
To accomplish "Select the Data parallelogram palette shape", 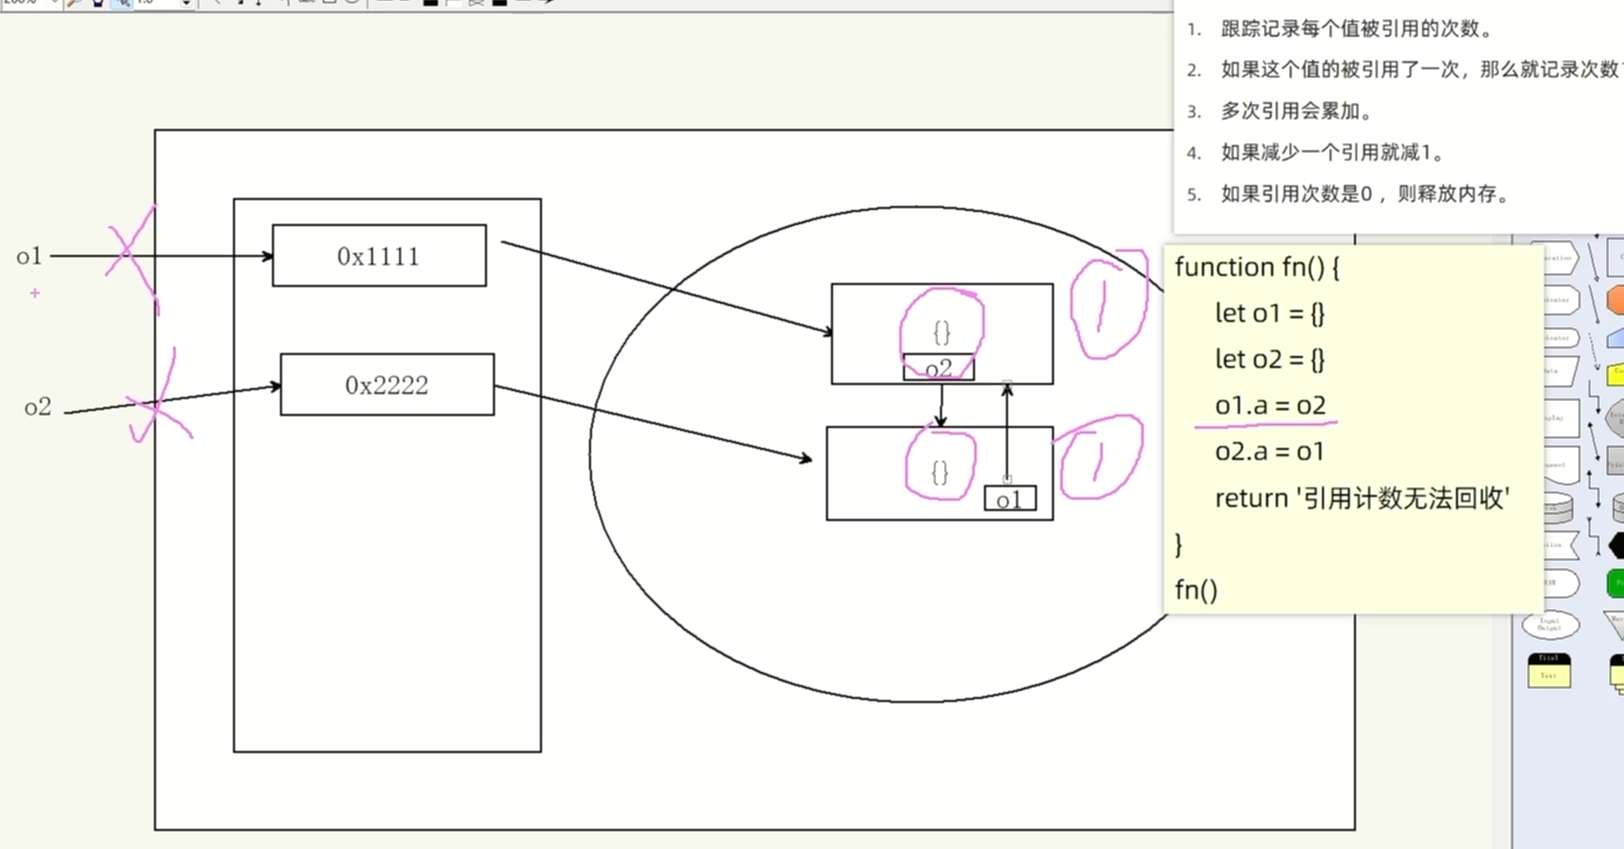I will (x=1562, y=371).
